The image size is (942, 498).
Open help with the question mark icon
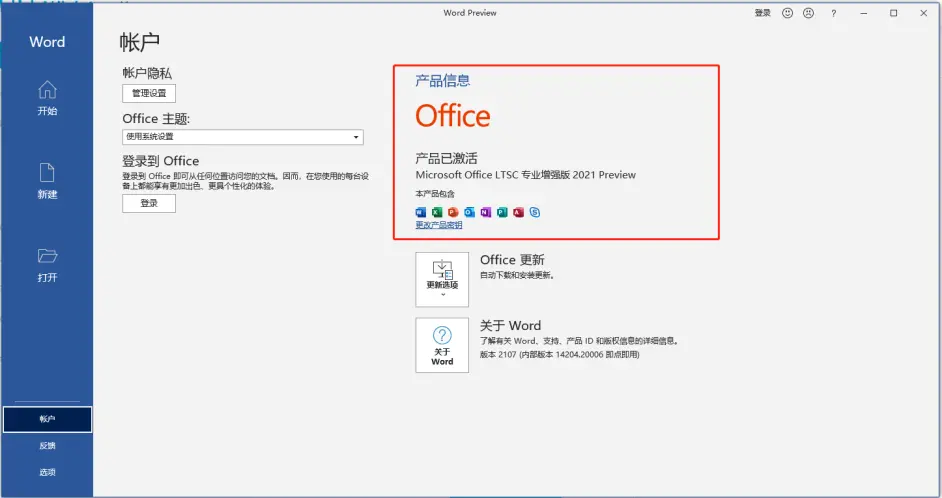click(833, 13)
